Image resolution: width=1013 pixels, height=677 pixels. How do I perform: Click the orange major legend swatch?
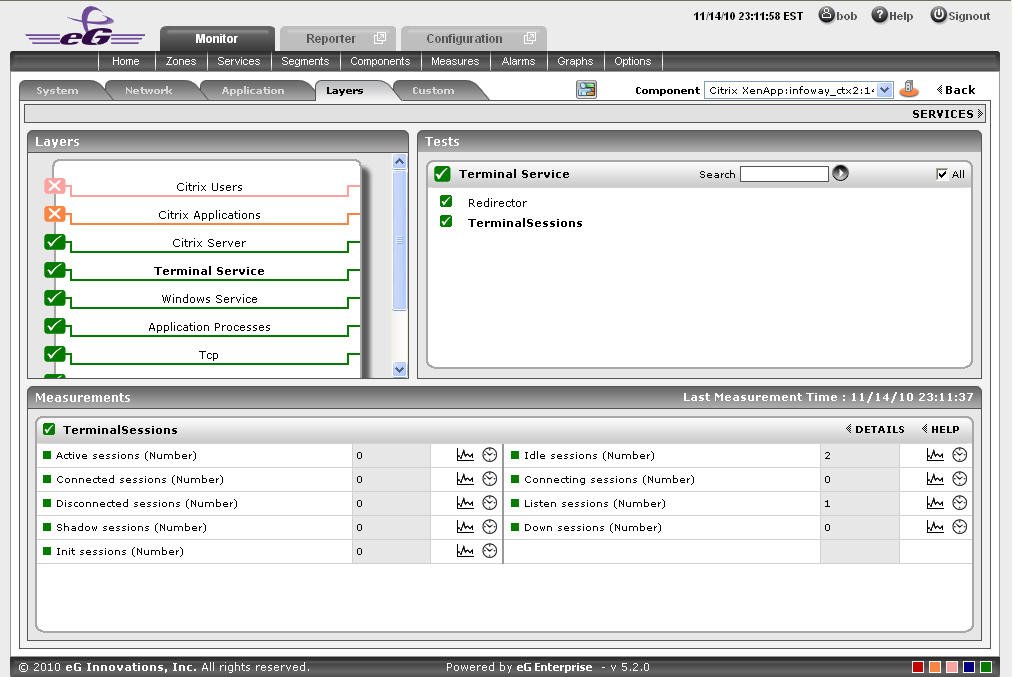pos(934,667)
